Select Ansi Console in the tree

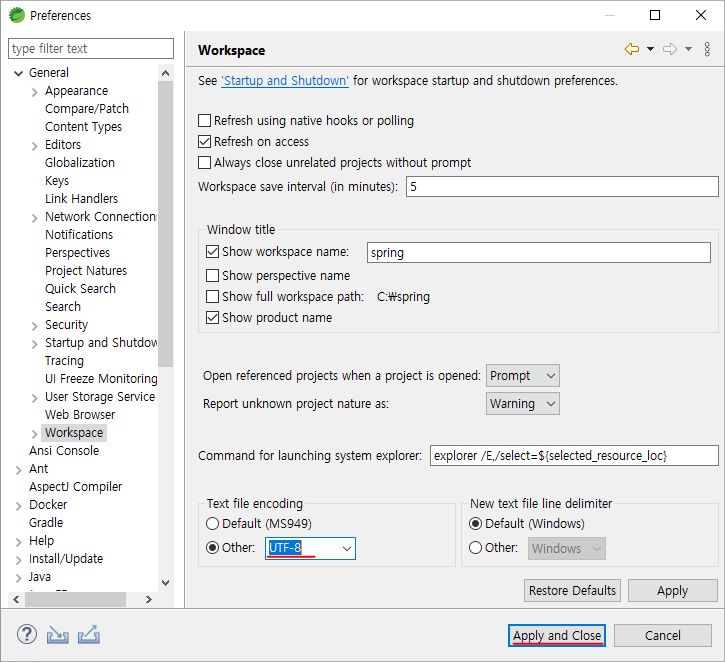click(64, 451)
